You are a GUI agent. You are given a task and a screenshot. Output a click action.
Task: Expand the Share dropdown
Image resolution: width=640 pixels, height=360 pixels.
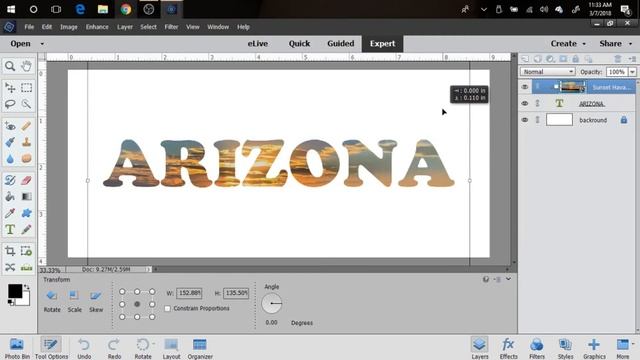coord(630,44)
